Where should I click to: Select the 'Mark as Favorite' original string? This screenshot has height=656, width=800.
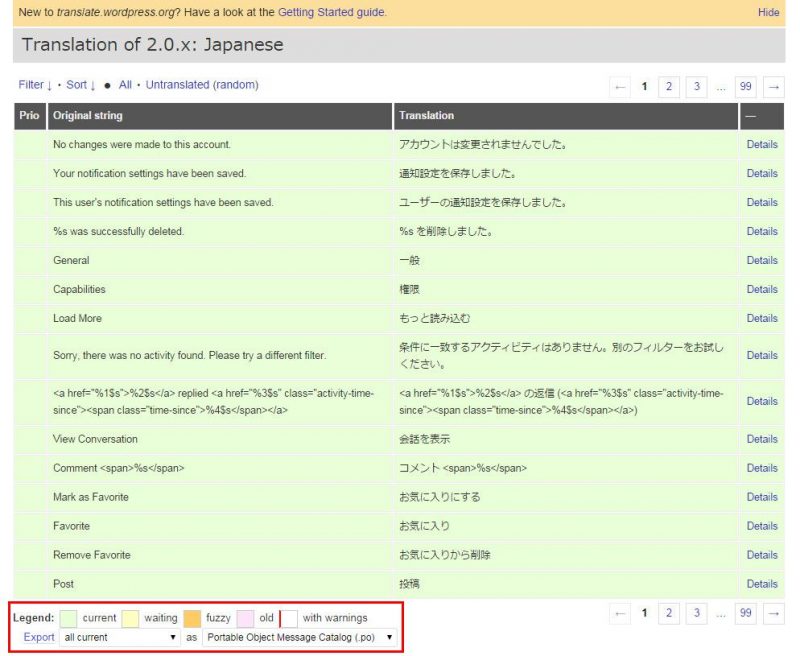[x=91, y=497]
